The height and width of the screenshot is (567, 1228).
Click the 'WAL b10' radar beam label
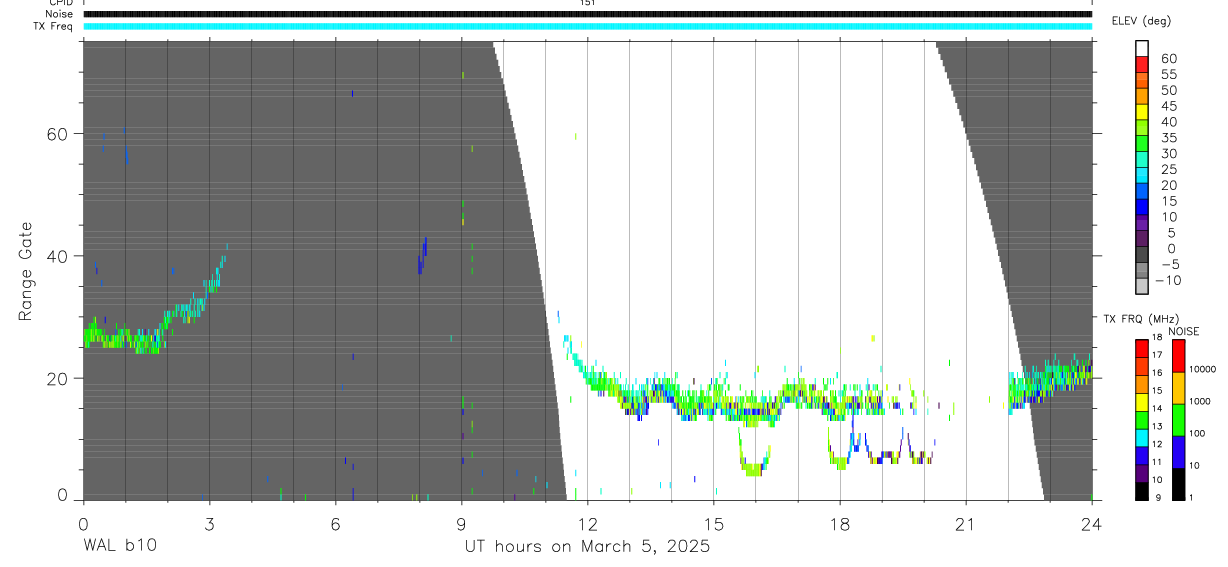pyautogui.click(x=119, y=546)
